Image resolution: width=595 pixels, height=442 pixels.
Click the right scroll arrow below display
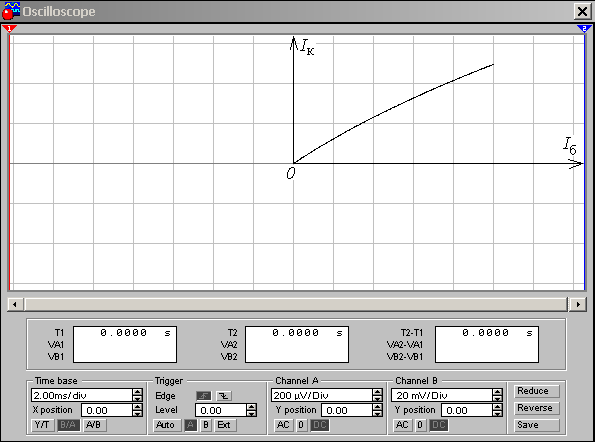(x=578, y=304)
